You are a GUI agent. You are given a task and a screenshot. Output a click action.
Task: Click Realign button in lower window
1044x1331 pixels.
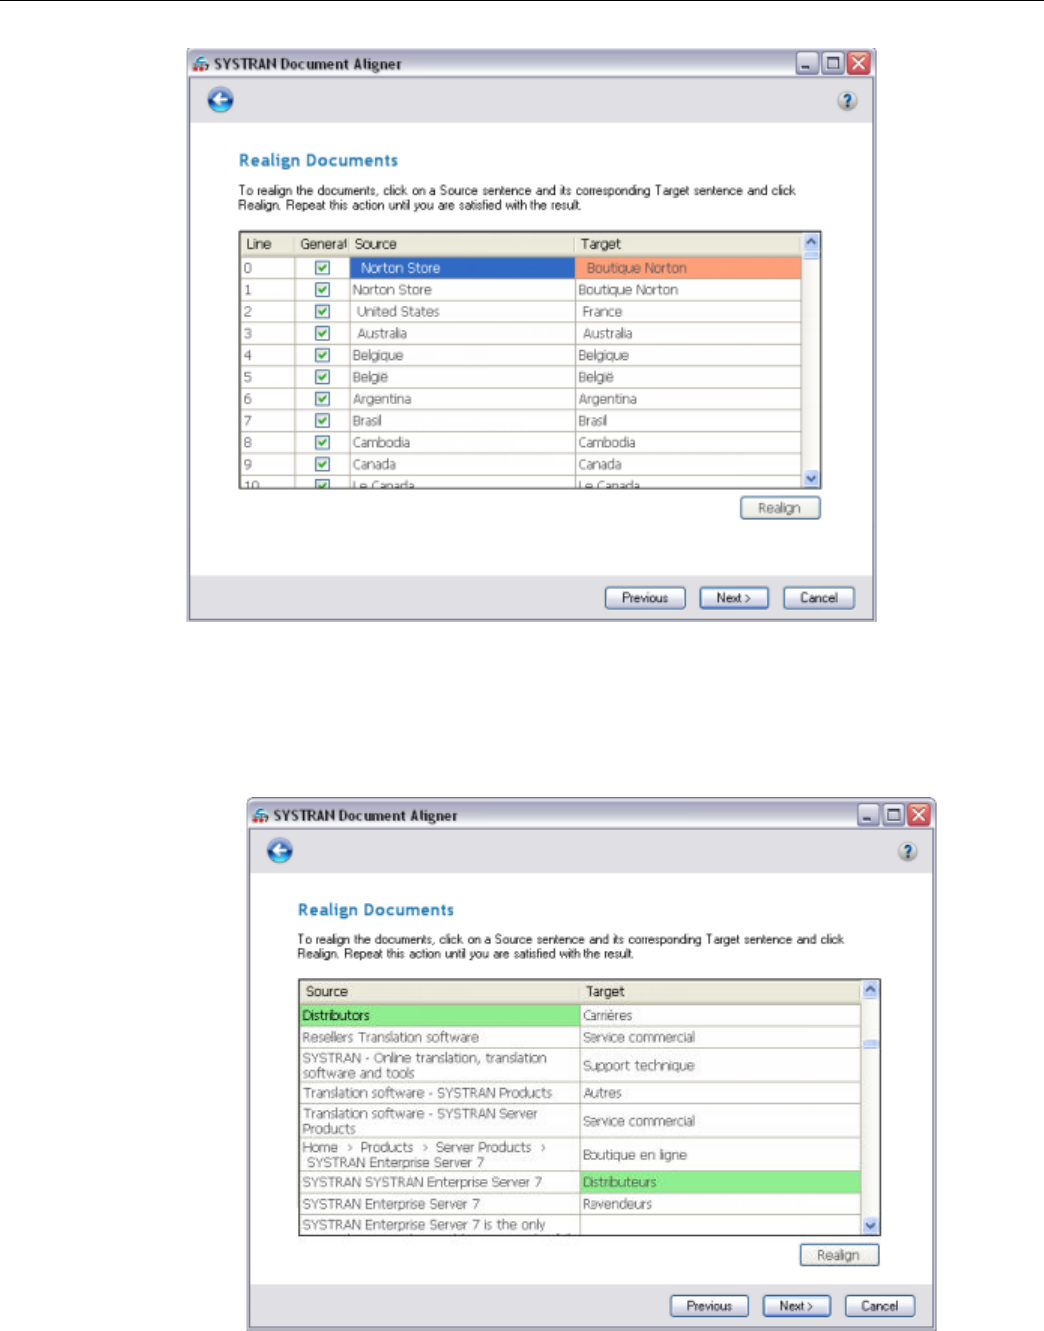pyautogui.click(x=839, y=1255)
